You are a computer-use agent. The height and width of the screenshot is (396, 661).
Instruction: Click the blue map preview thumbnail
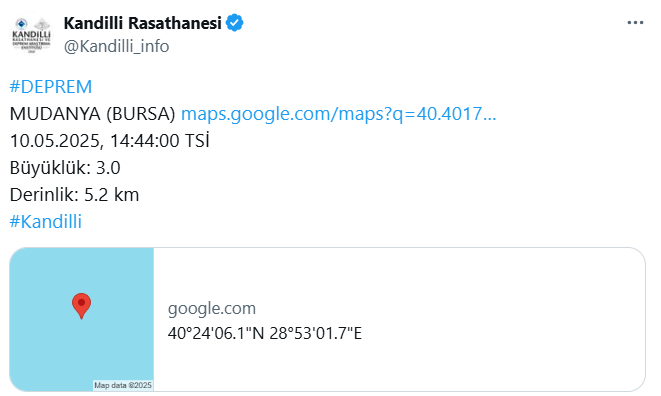82,319
